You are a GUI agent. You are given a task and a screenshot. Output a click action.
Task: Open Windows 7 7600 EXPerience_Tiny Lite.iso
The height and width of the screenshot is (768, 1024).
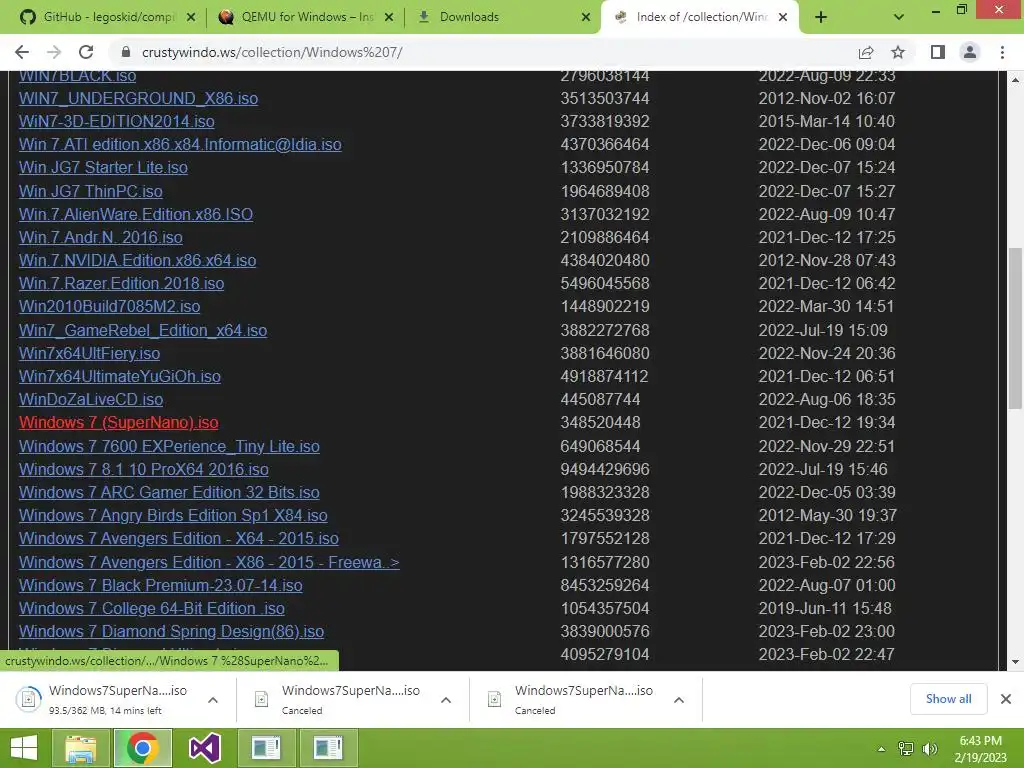[169, 447]
